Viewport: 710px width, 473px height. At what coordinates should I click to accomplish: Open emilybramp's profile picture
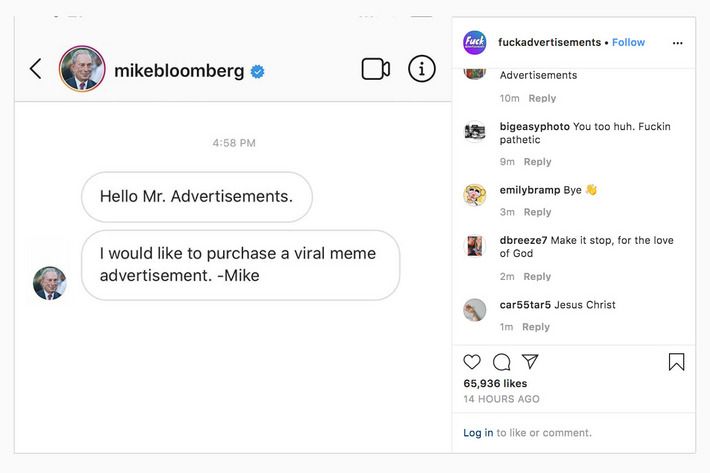point(475,195)
